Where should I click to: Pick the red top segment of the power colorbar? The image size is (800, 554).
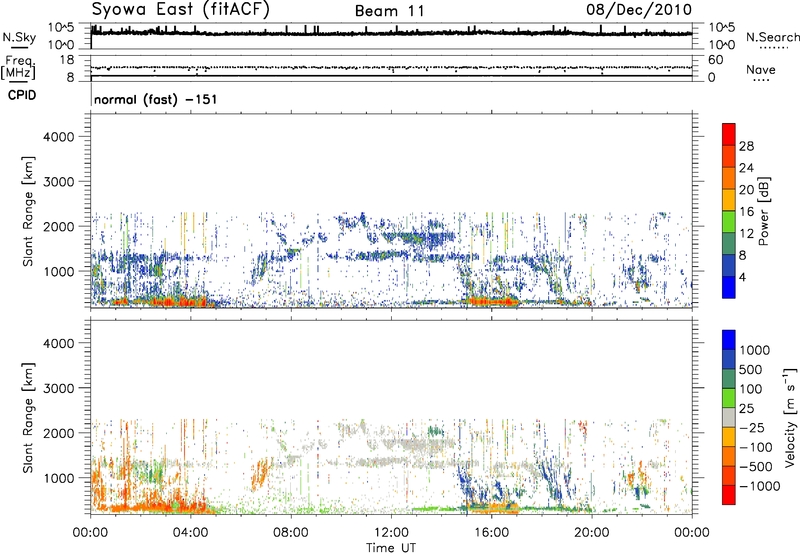pos(729,134)
